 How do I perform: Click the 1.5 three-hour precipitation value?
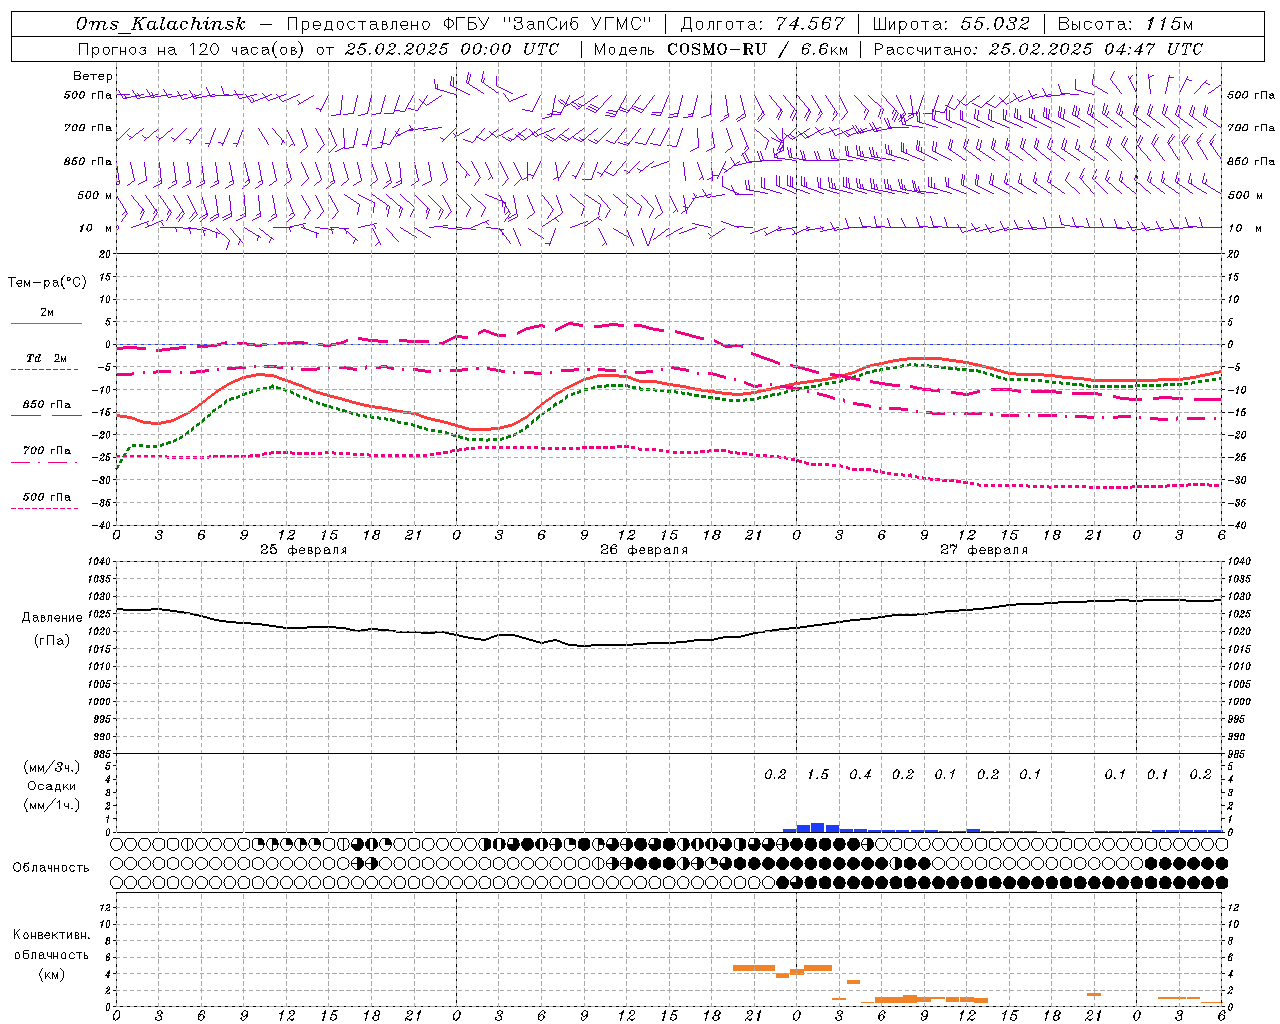(x=818, y=775)
